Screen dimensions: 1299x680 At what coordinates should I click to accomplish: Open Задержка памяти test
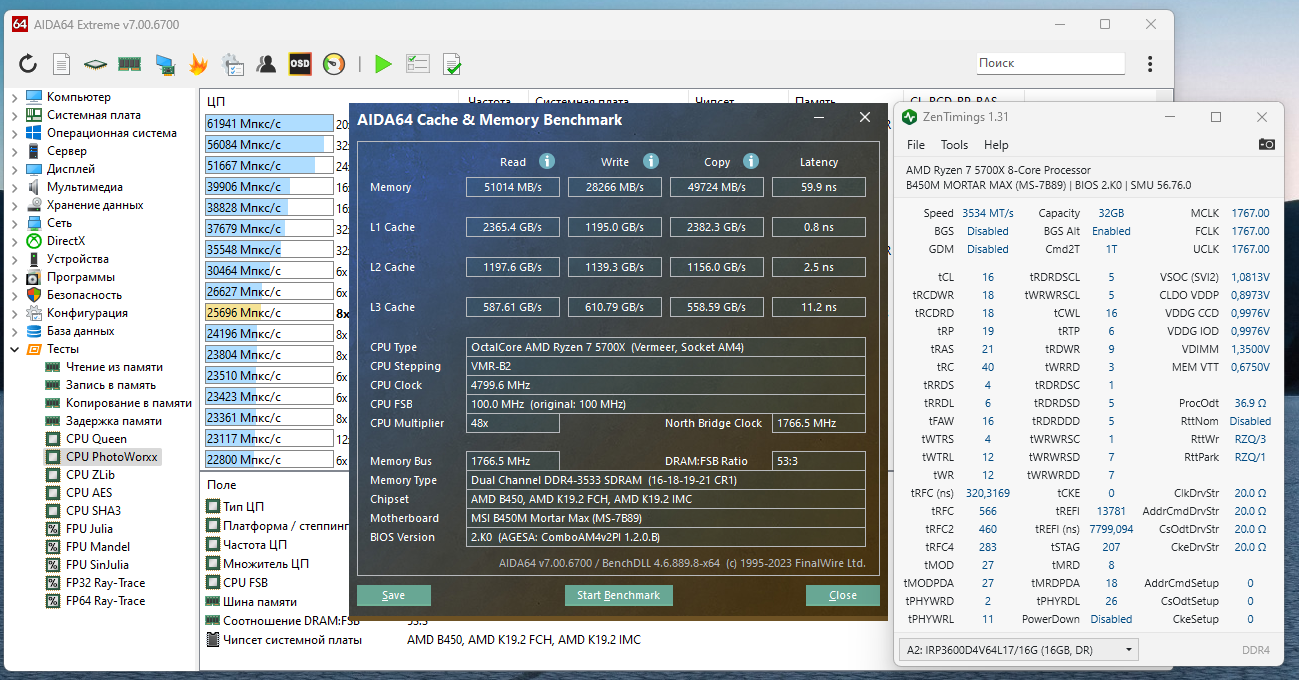(113, 421)
